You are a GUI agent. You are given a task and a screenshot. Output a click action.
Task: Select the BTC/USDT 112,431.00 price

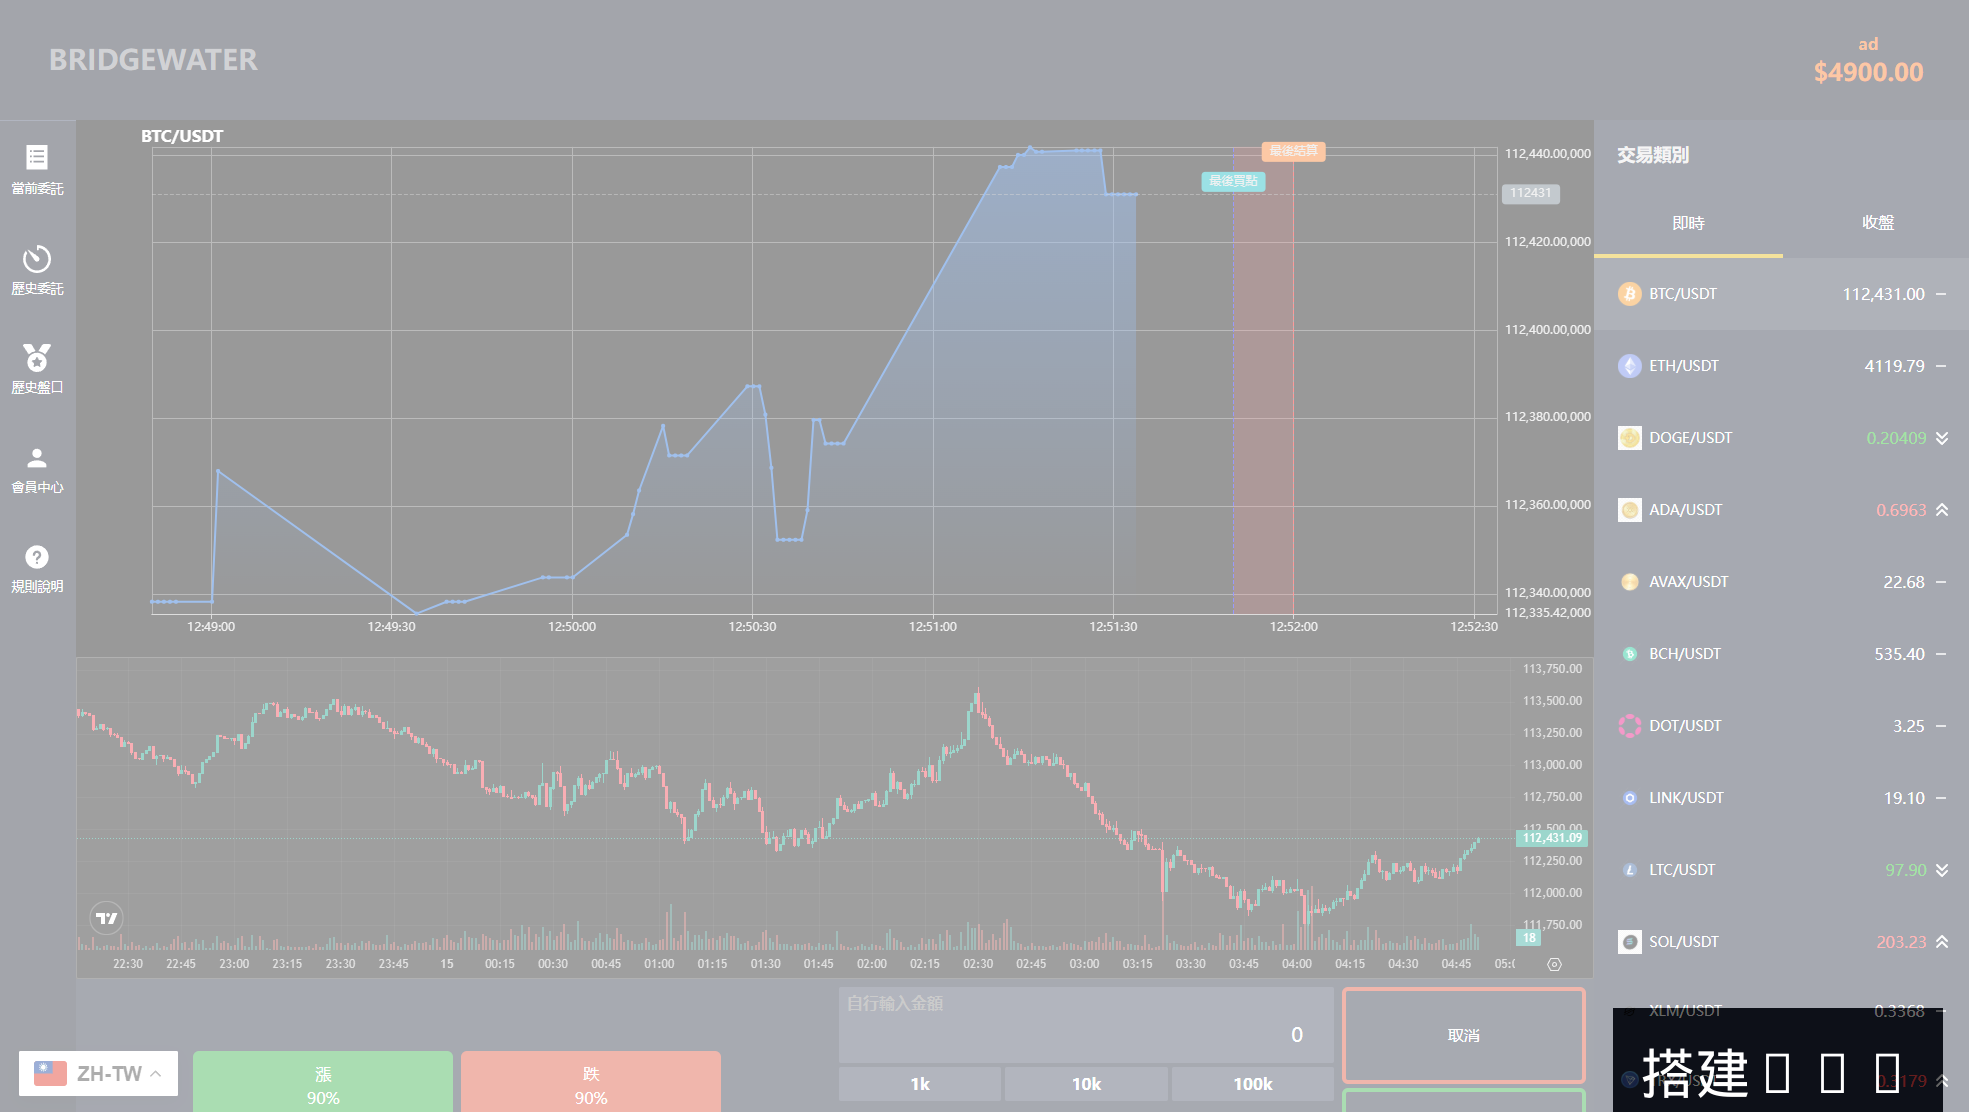click(1883, 294)
